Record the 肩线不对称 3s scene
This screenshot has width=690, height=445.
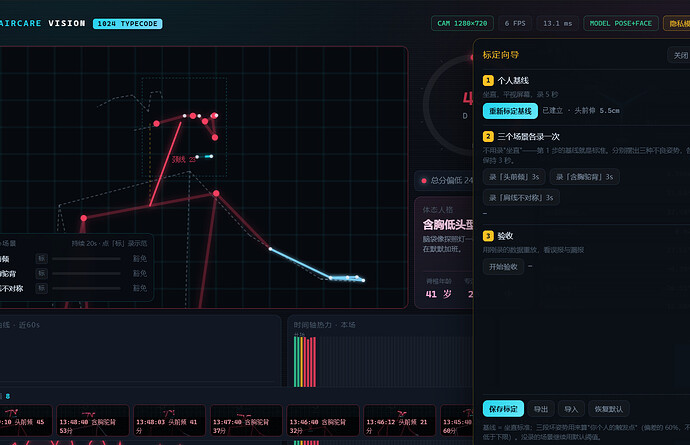pos(521,198)
